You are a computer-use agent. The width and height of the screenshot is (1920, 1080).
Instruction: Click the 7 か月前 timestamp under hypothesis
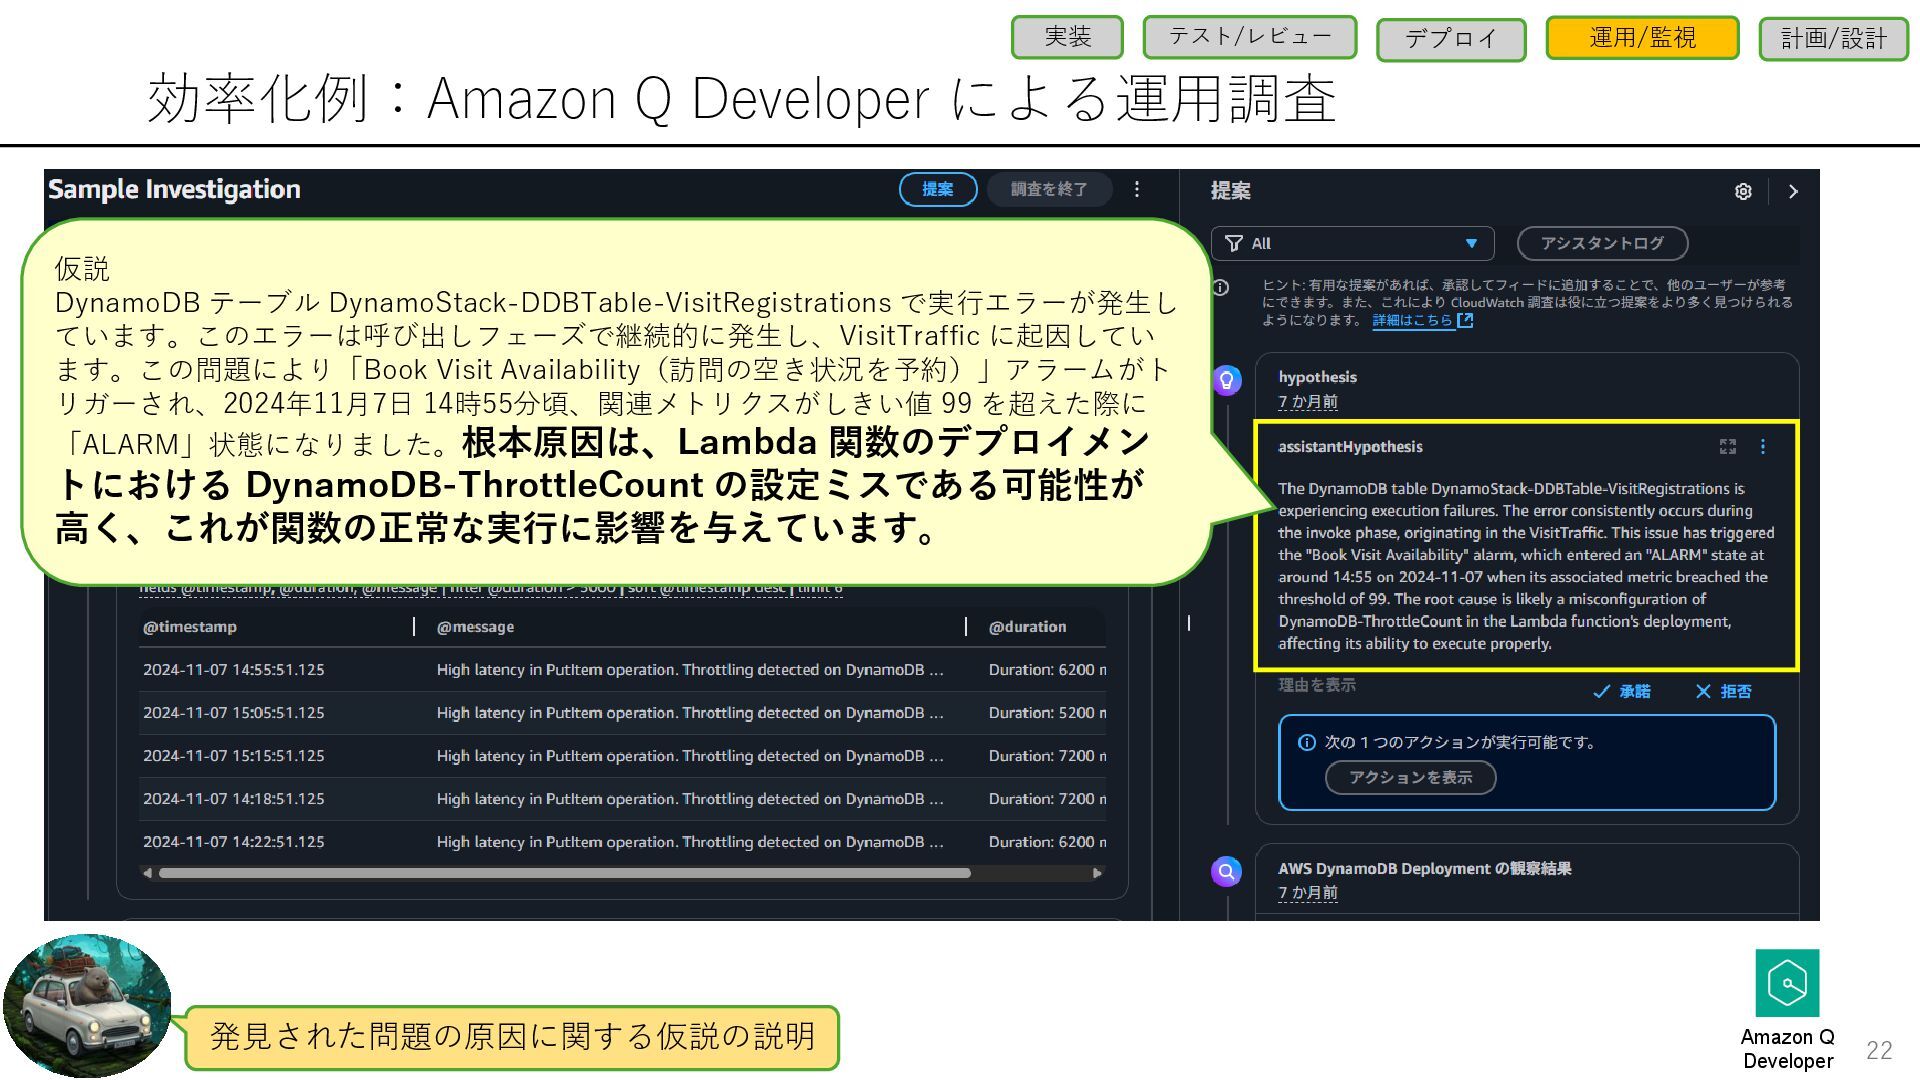pos(1307,402)
